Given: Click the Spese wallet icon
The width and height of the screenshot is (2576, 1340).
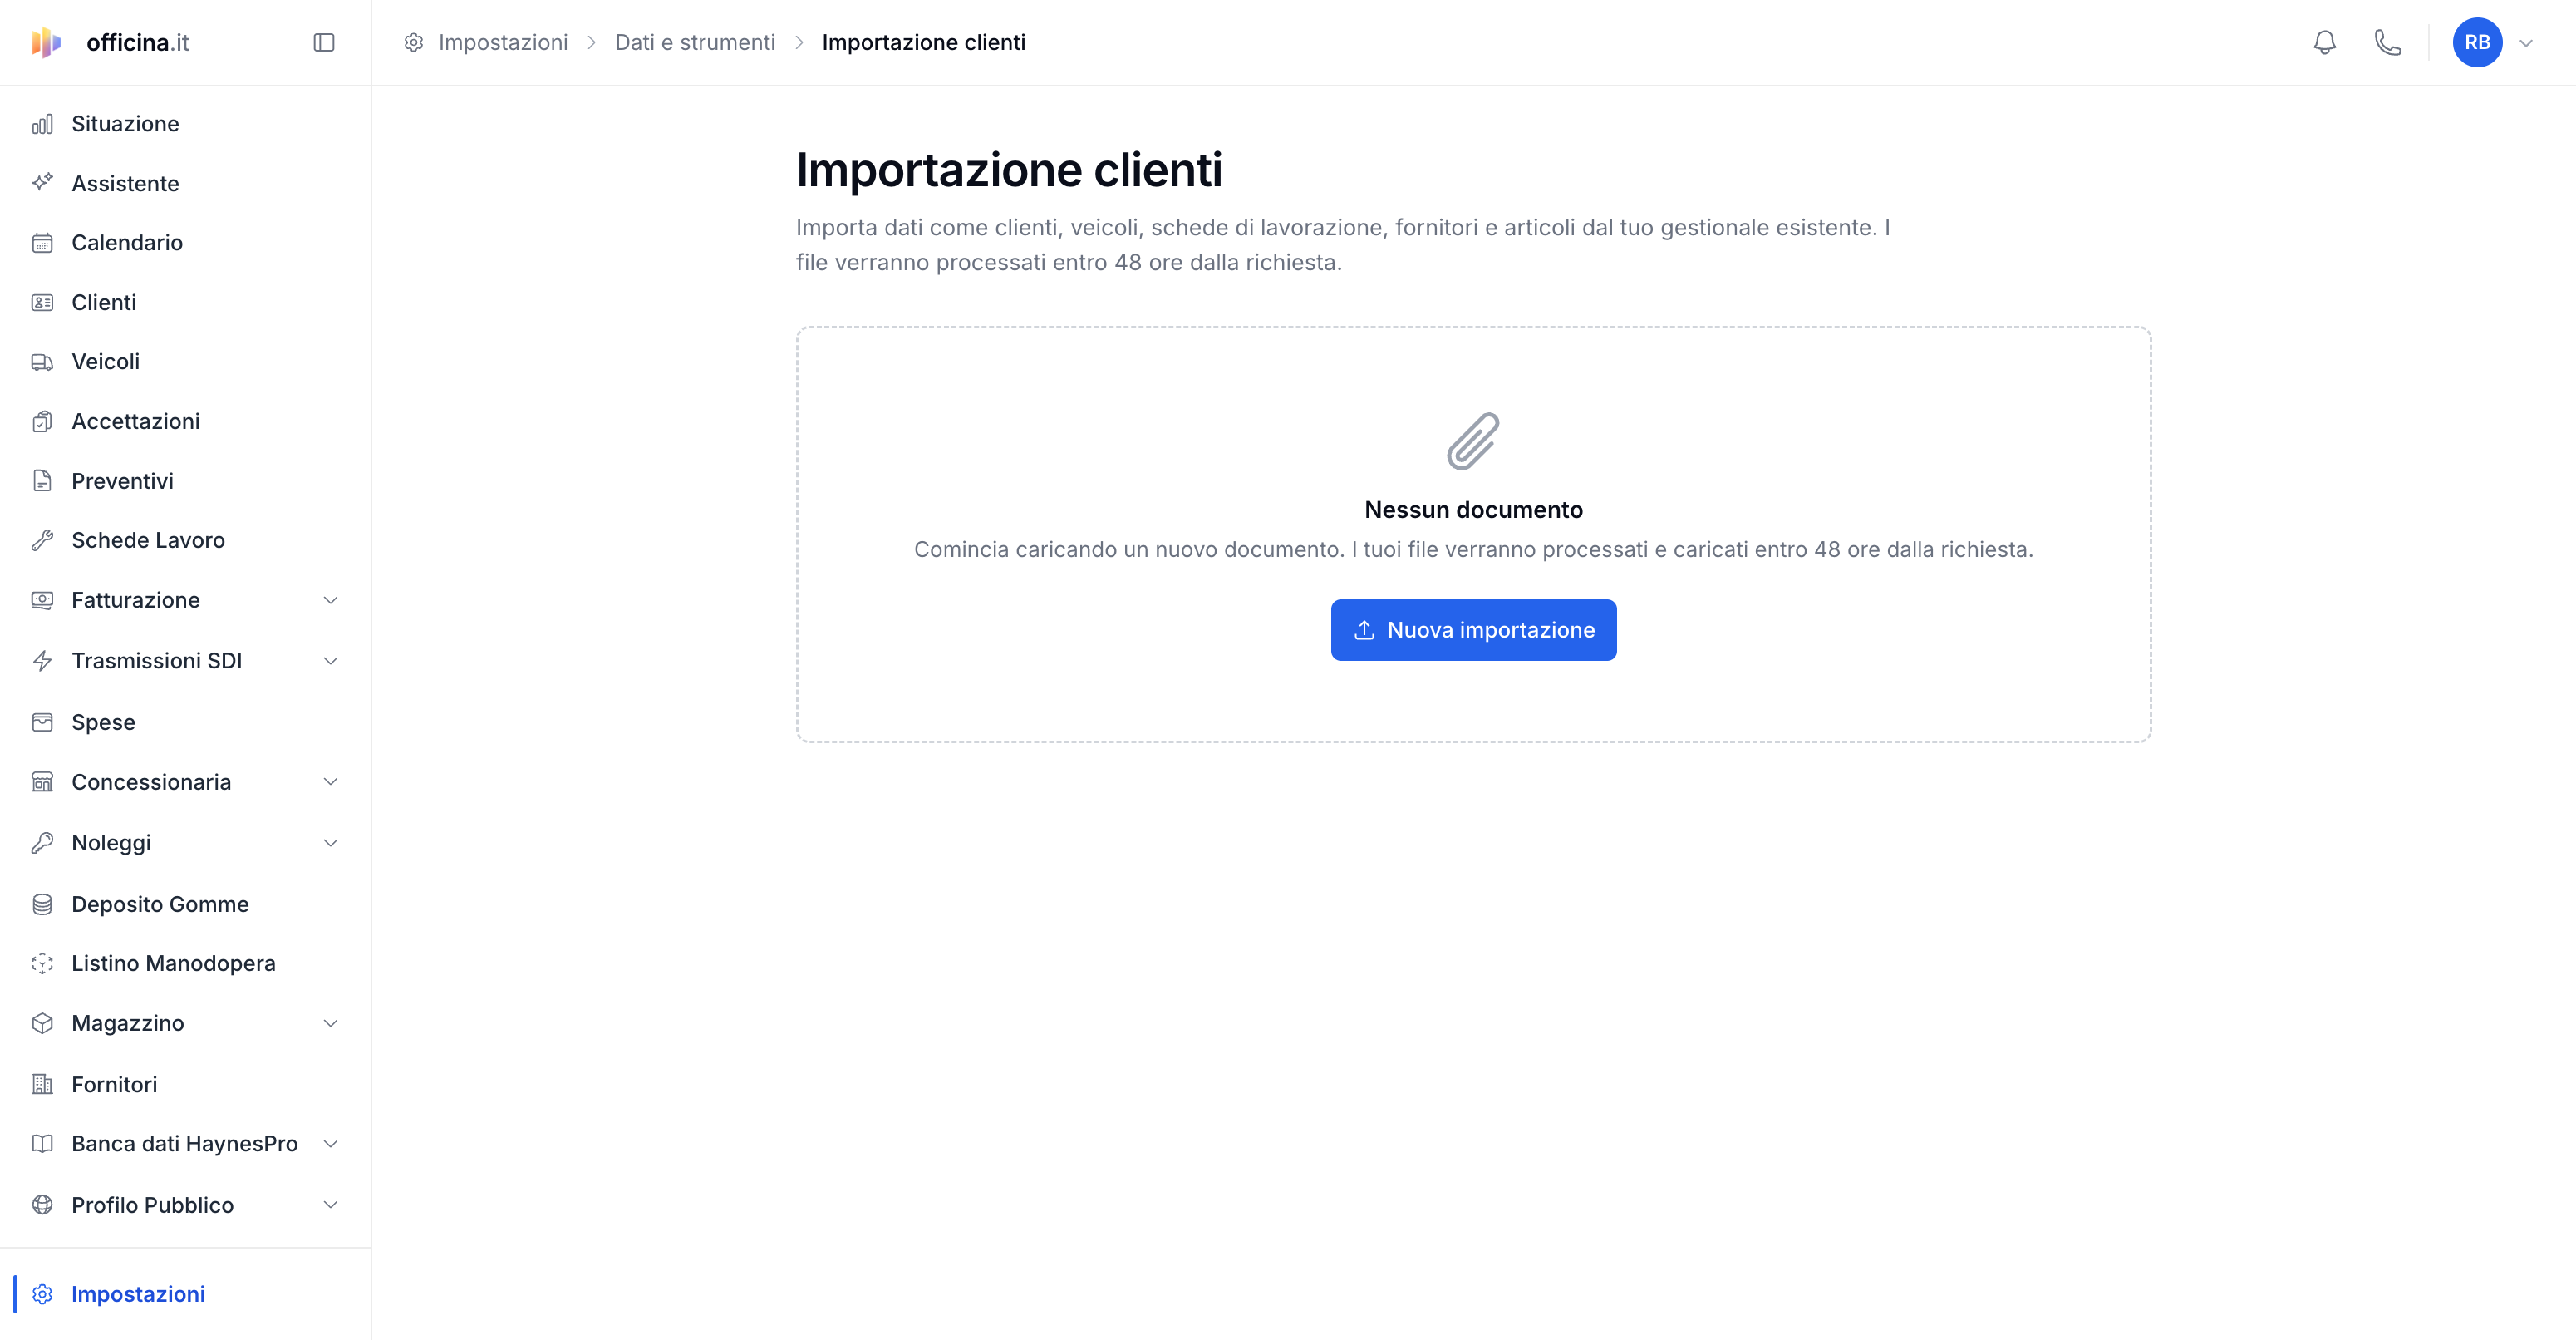Looking at the screenshot, I should (42, 722).
